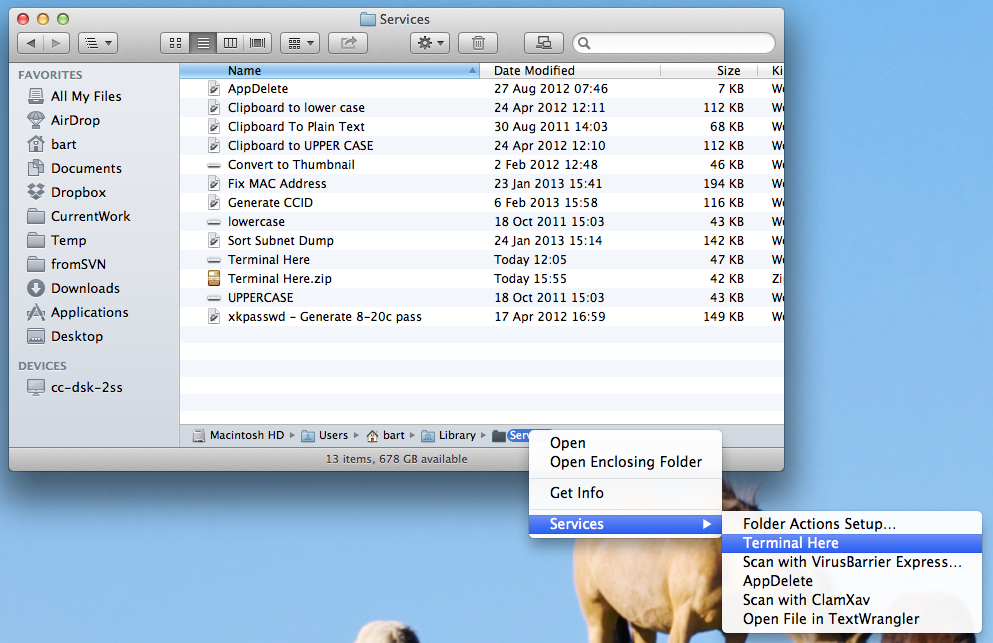Sort by Name column header
This screenshot has width=993, height=643.
(x=329, y=70)
